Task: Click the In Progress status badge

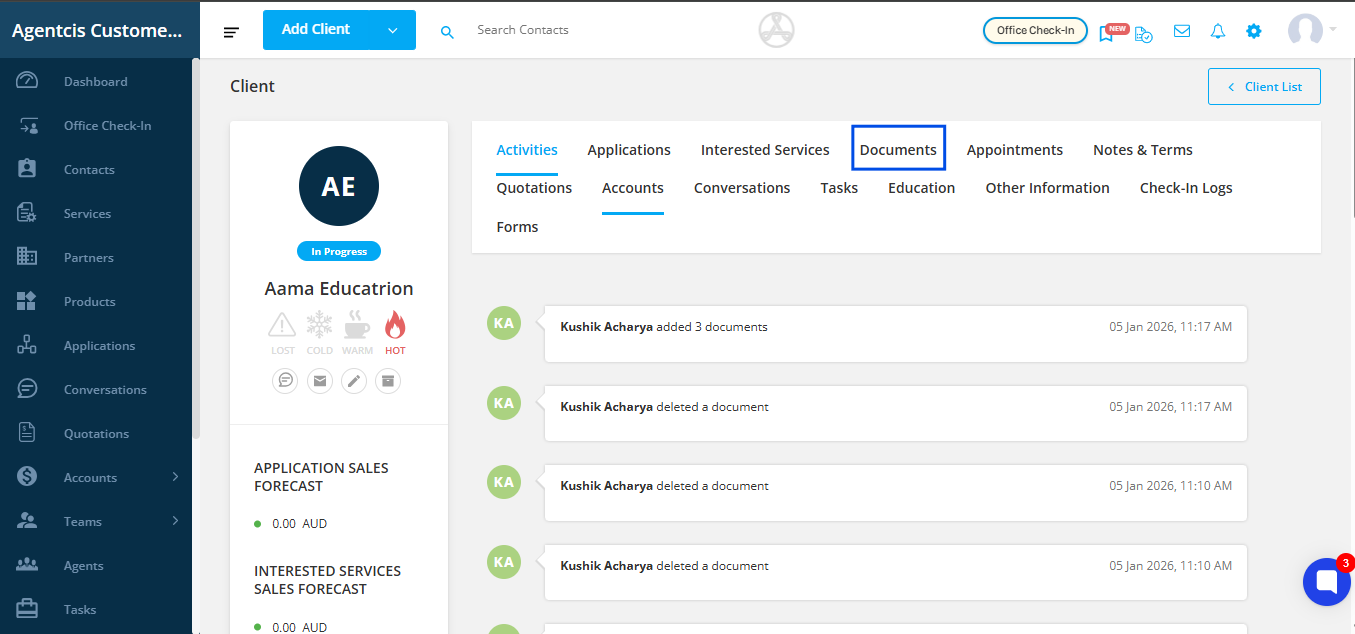Action: [x=339, y=251]
